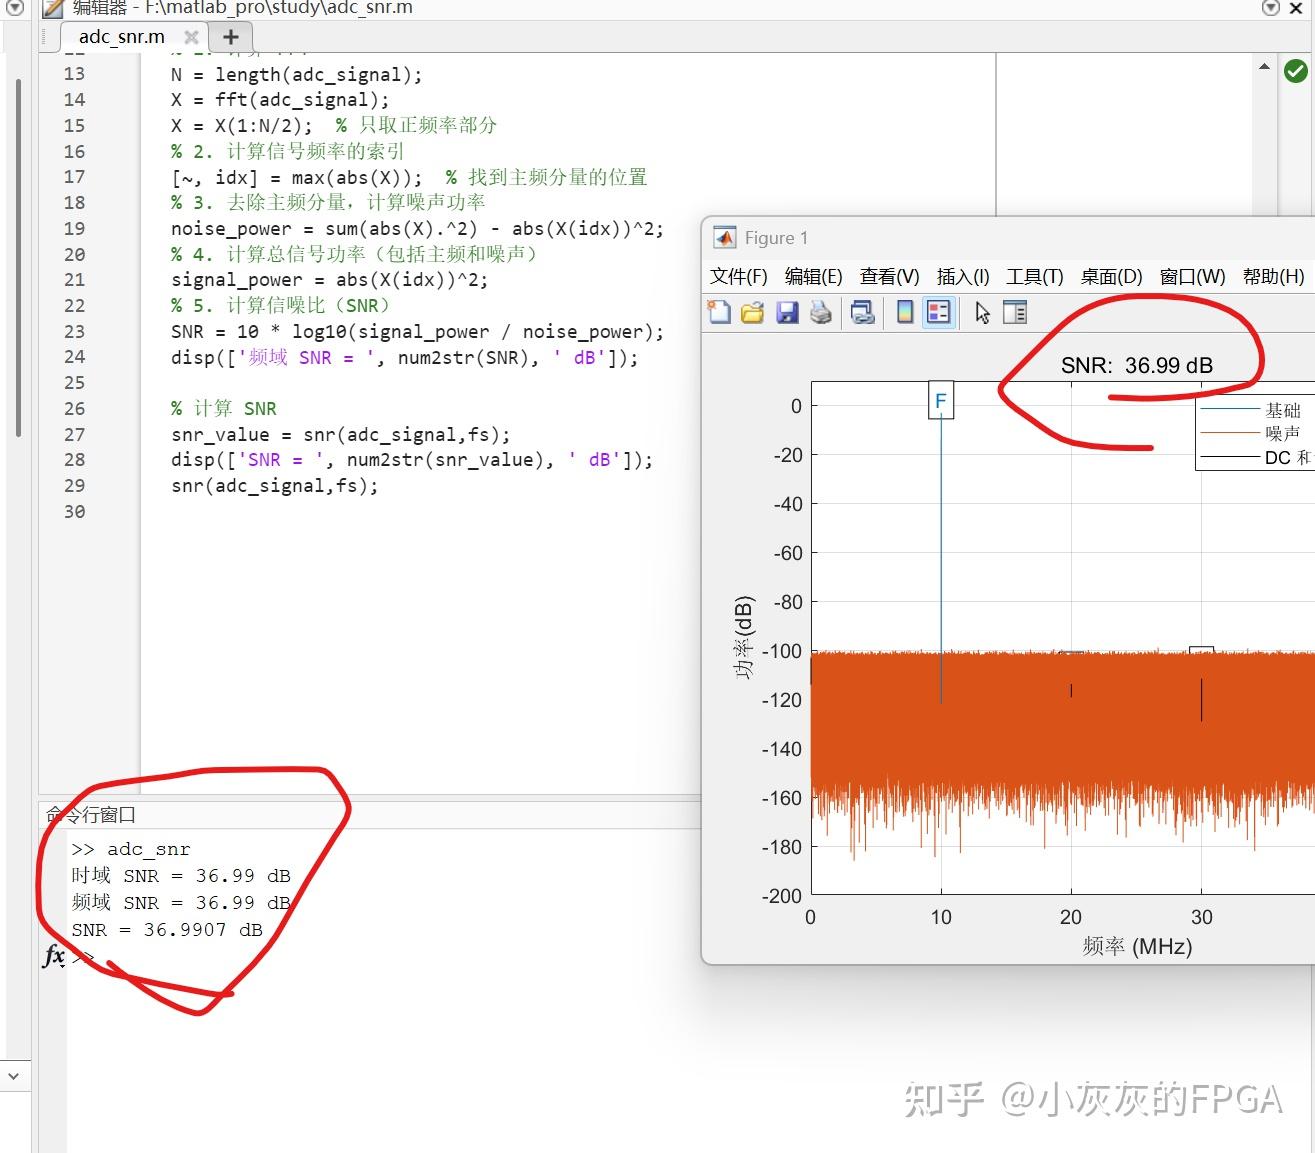Click the '频域 SNR = 36.99 dB' output line
1315x1153 pixels.
[181, 903]
